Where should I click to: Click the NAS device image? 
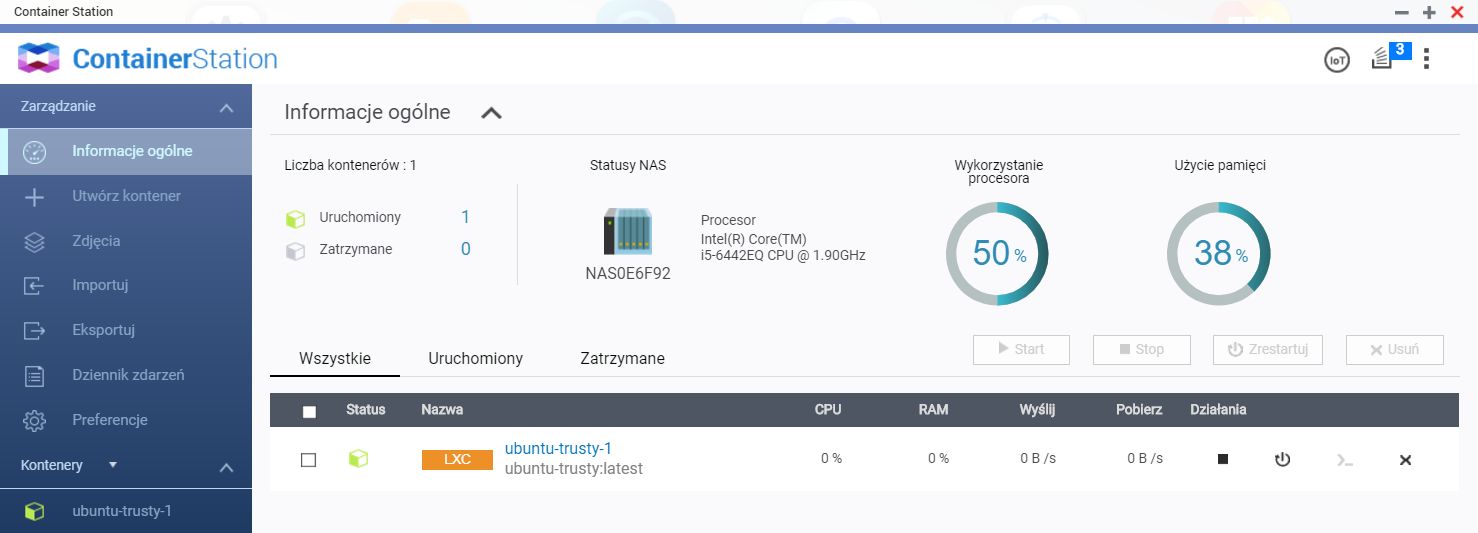628,232
